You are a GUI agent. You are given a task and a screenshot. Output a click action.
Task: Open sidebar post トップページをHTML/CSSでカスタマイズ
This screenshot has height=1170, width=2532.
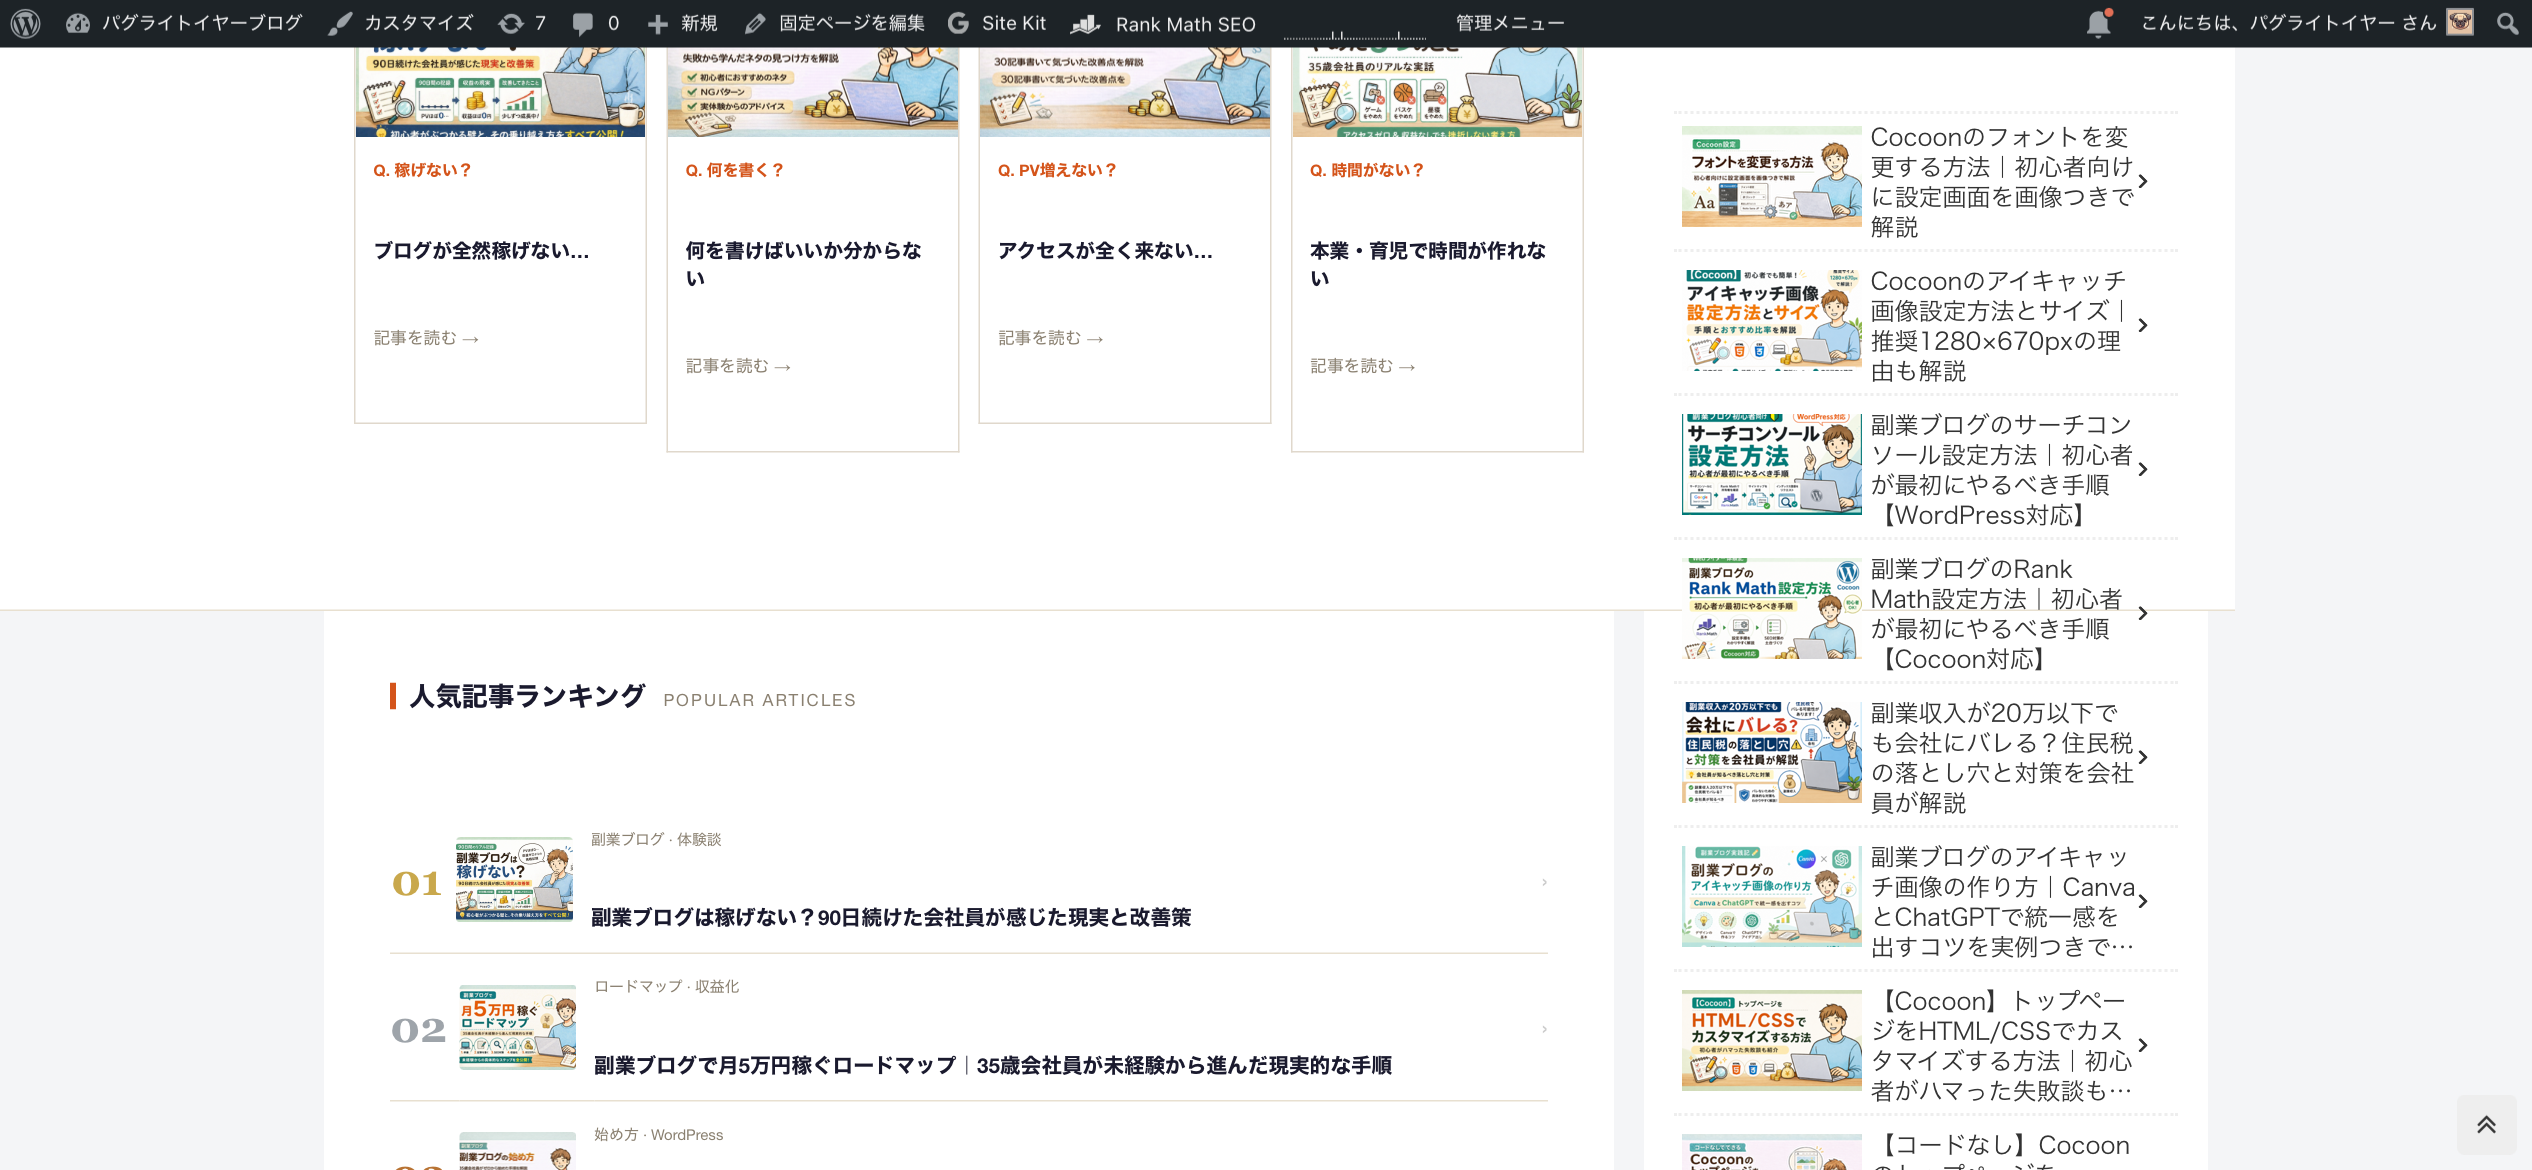click(x=2002, y=1045)
